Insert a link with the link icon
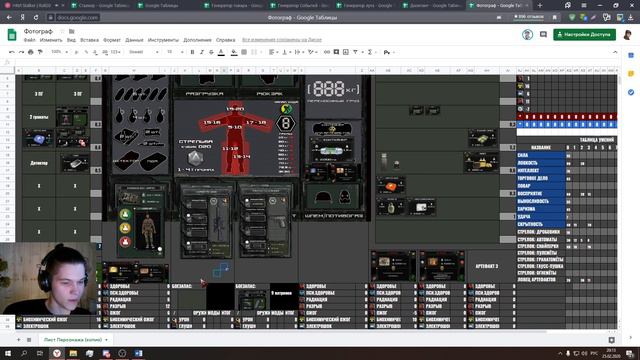 point(327,52)
